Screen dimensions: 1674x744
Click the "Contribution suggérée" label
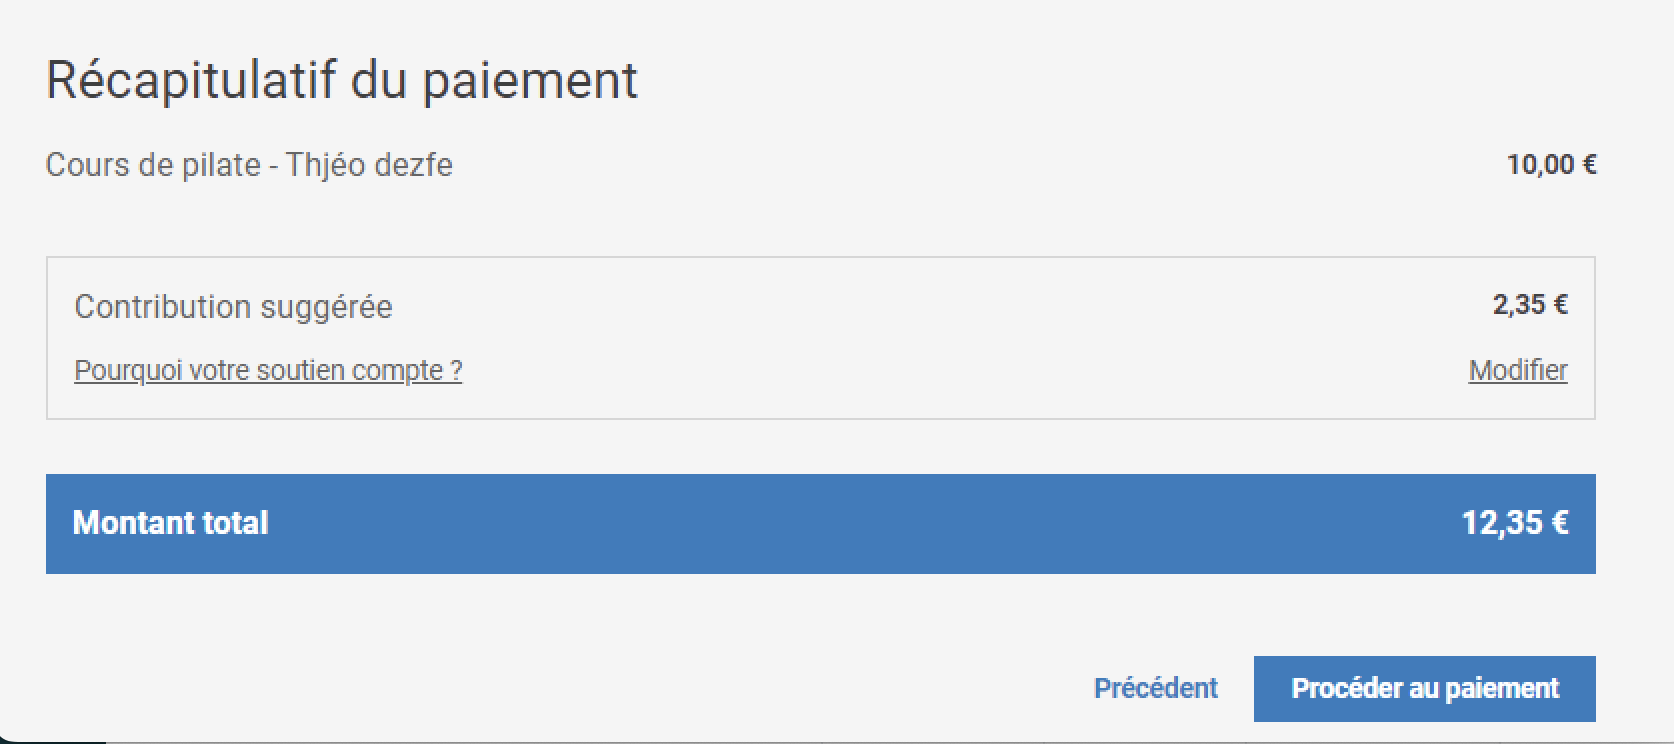coord(233,306)
